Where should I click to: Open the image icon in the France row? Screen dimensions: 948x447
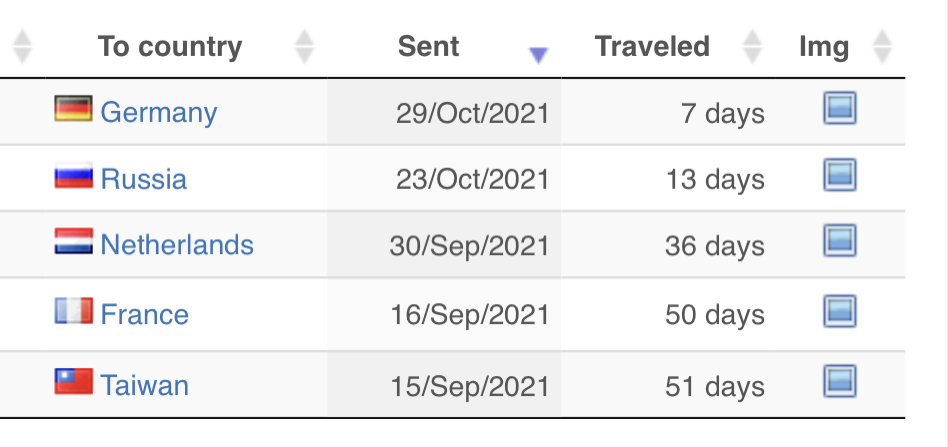[840, 311]
